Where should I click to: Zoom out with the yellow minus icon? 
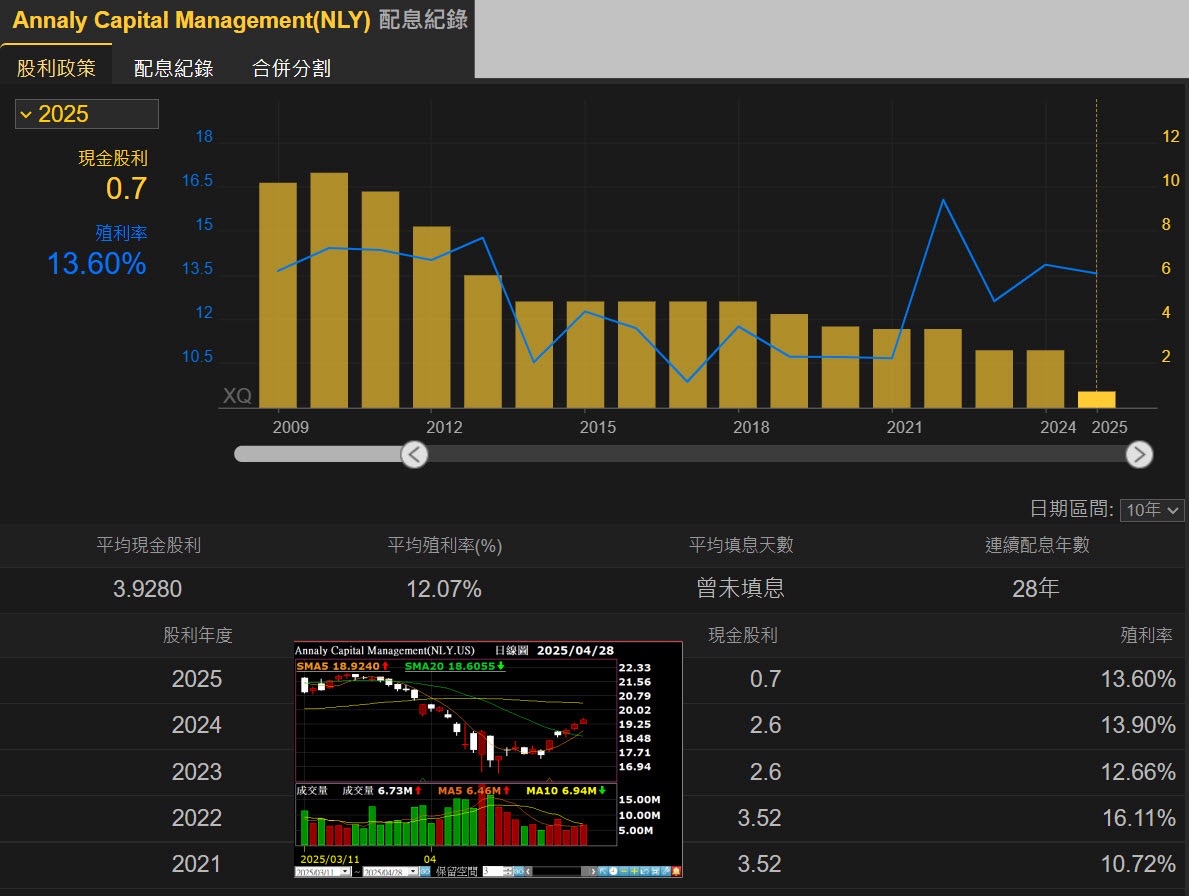[x=623, y=872]
